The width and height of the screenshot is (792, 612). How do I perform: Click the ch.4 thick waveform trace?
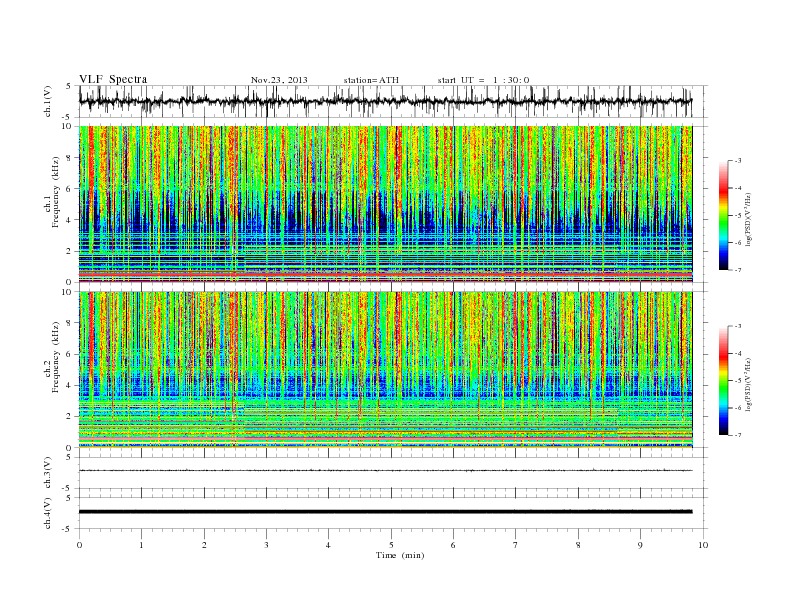(x=385, y=512)
